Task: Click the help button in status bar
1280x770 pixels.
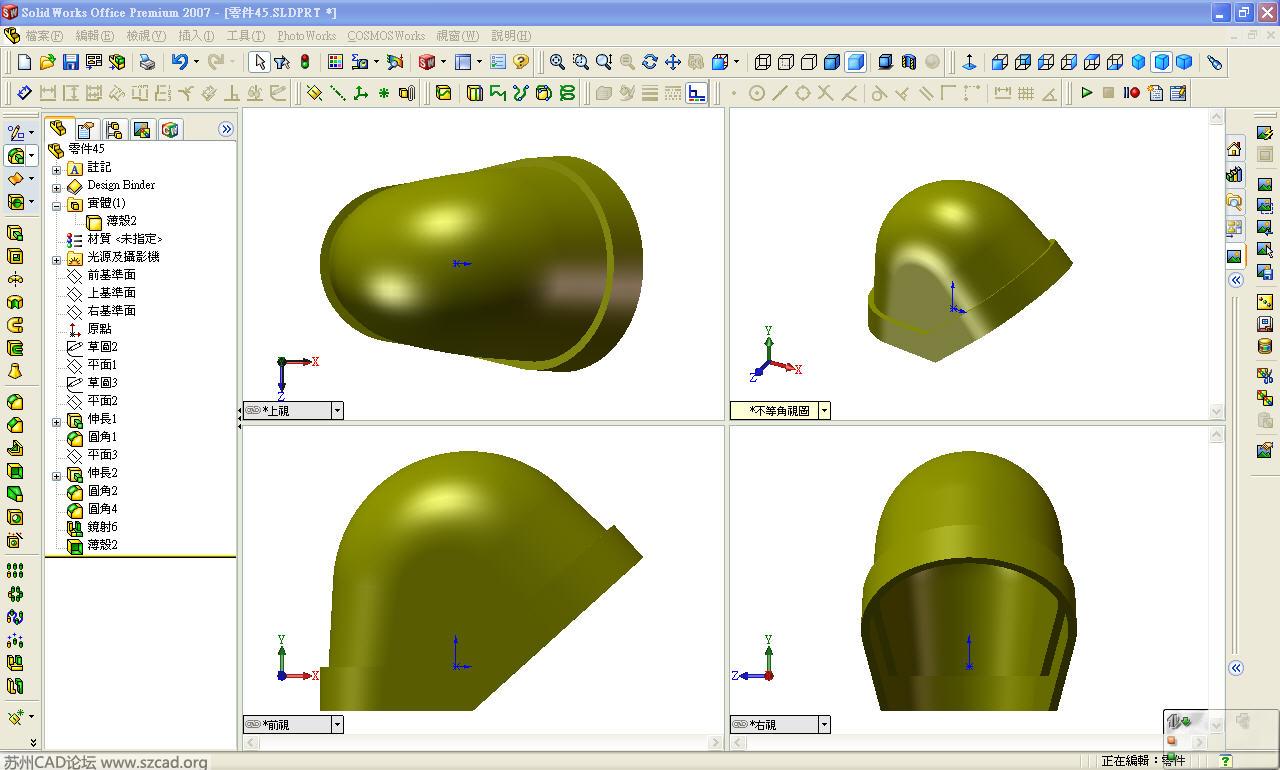Action: [x=1225, y=761]
